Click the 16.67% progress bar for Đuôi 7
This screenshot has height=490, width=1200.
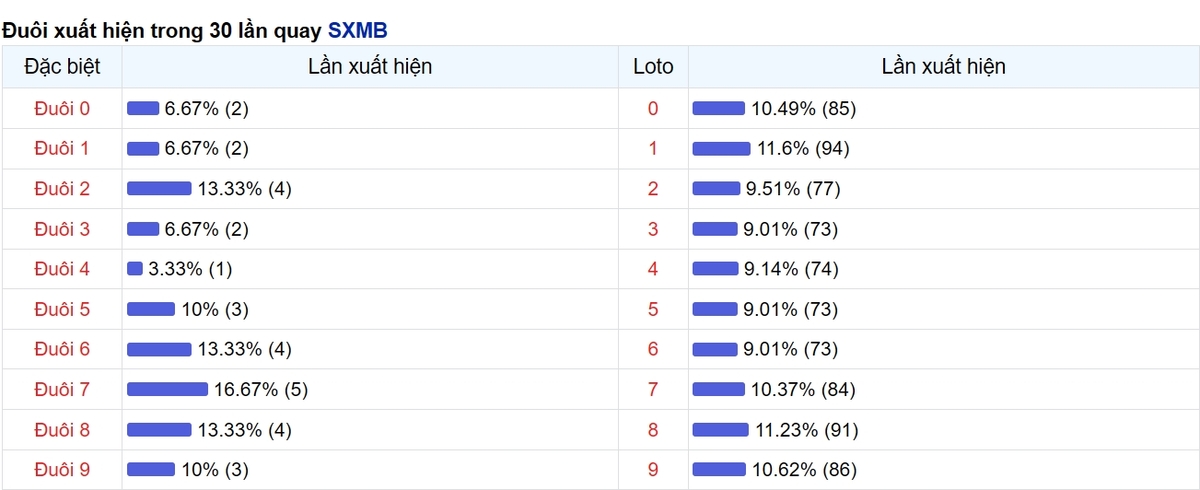click(x=167, y=389)
